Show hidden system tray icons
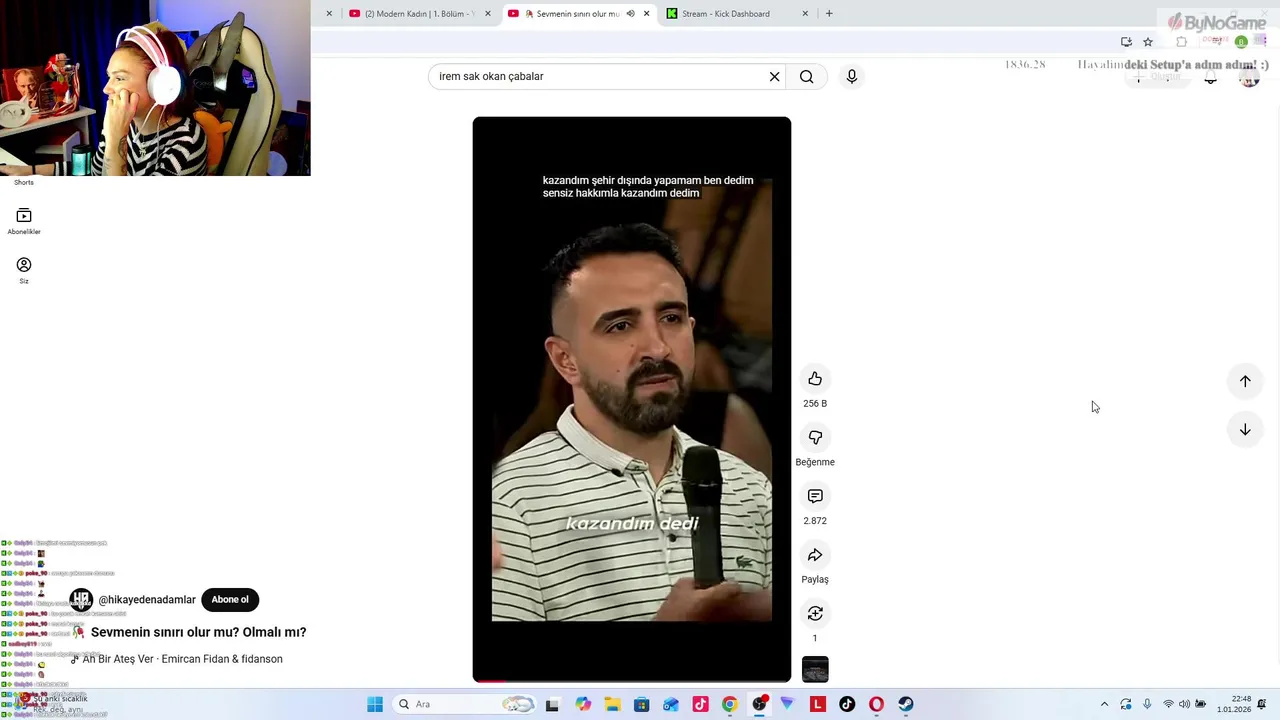The image size is (1280, 720). tap(1104, 704)
